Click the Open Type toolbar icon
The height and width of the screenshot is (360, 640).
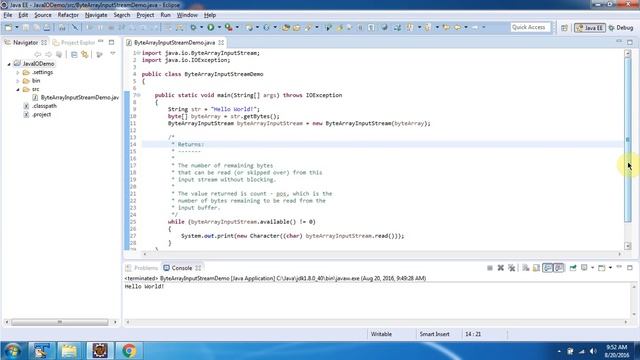pyautogui.click(x=286, y=27)
